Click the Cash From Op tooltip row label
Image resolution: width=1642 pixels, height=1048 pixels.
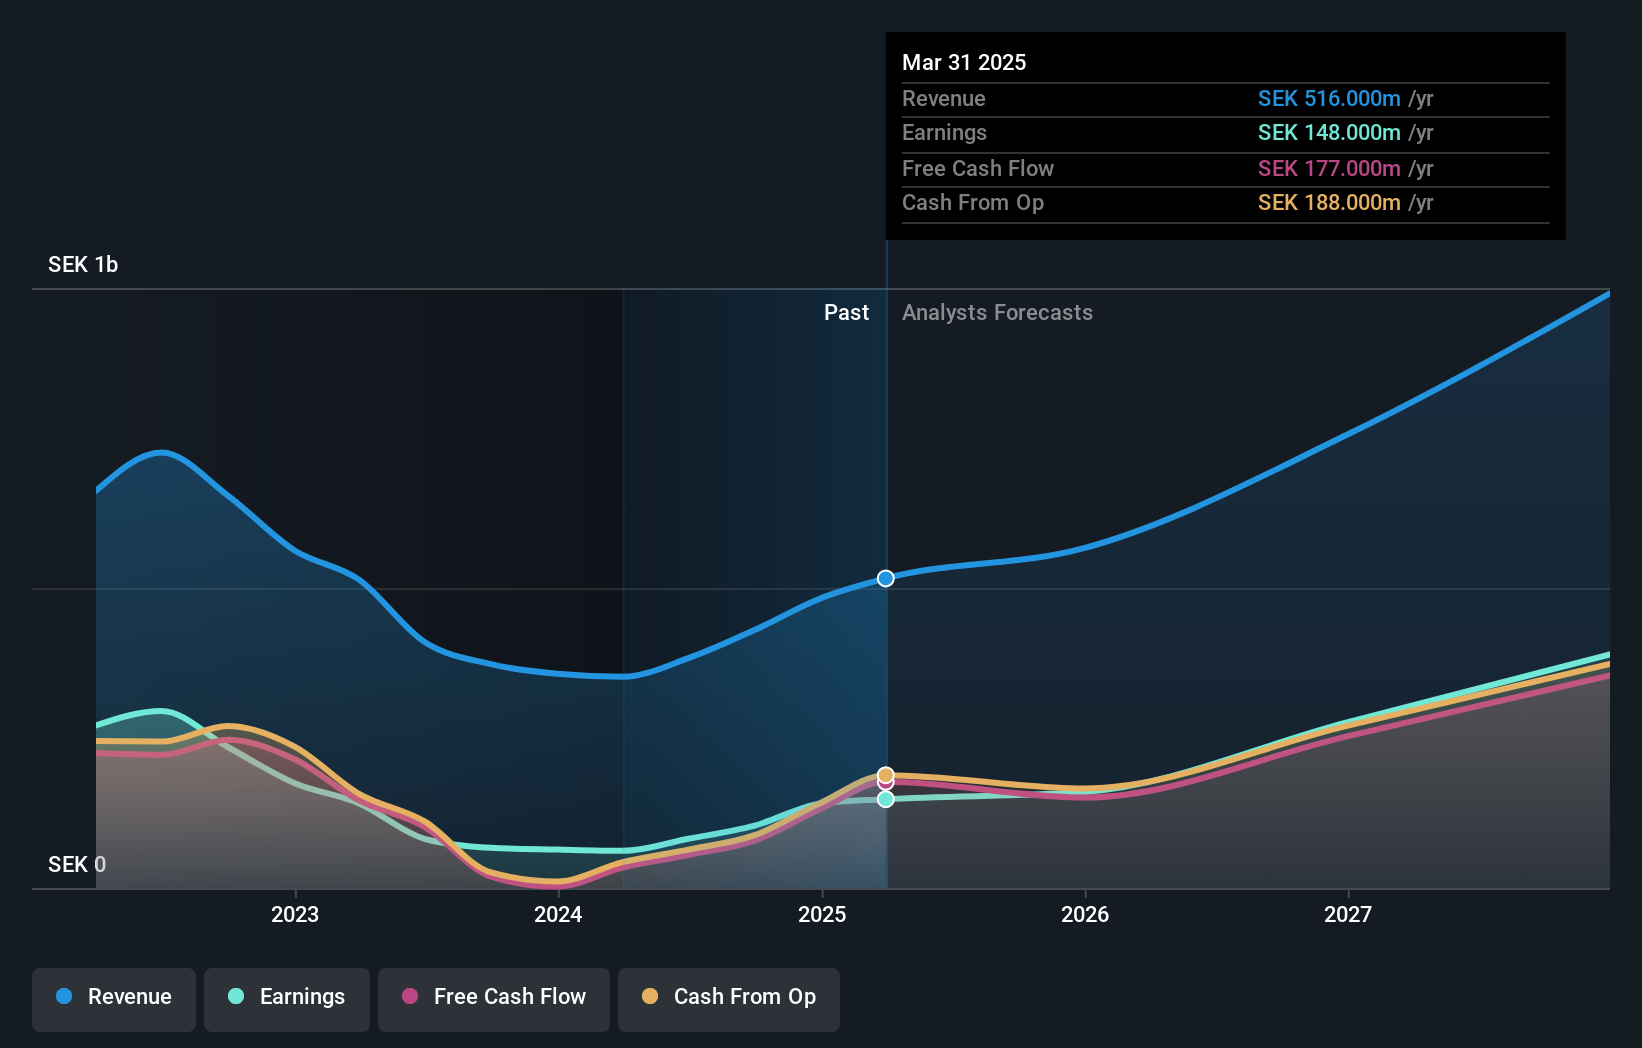(x=973, y=202)
